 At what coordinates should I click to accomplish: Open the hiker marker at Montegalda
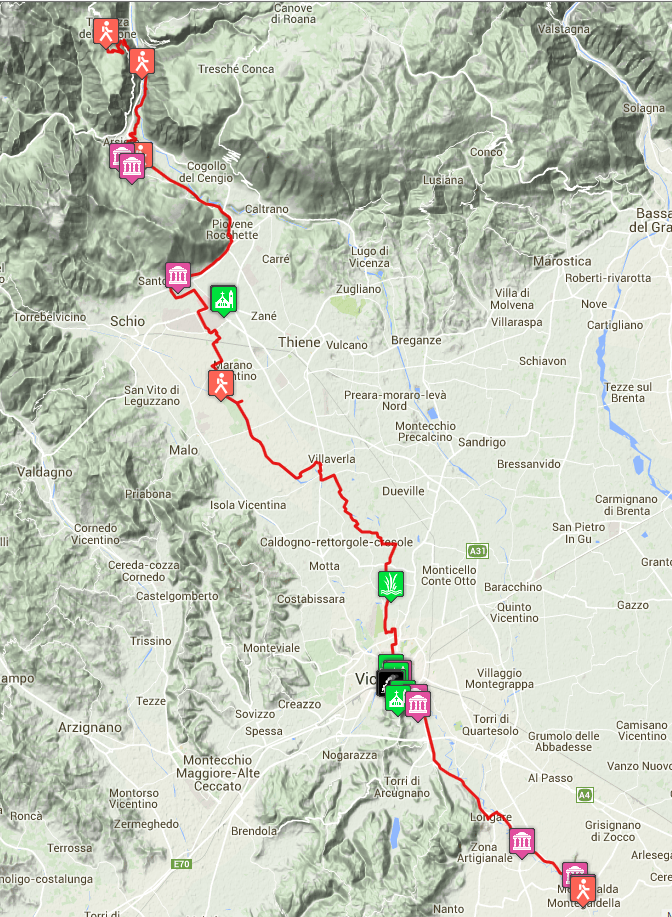click(583, 889)
